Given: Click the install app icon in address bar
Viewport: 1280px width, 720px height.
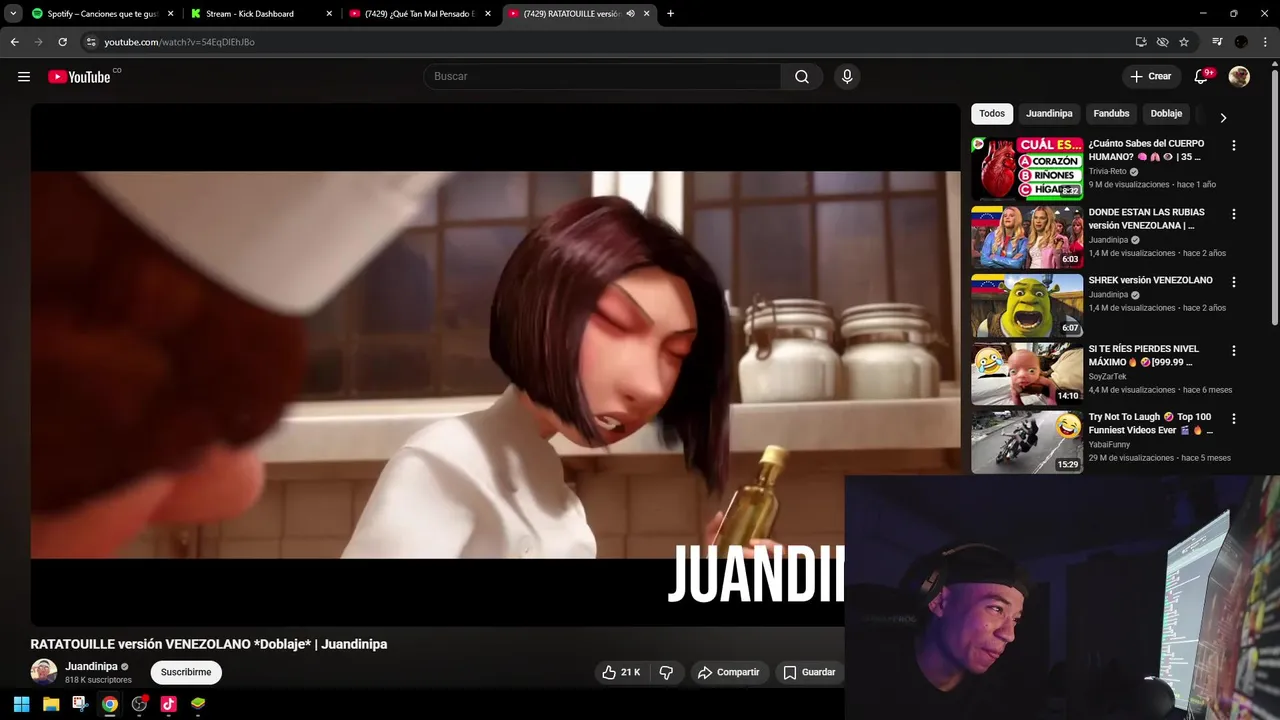Looking at the screenshot, I should [x=1141, y=42].
